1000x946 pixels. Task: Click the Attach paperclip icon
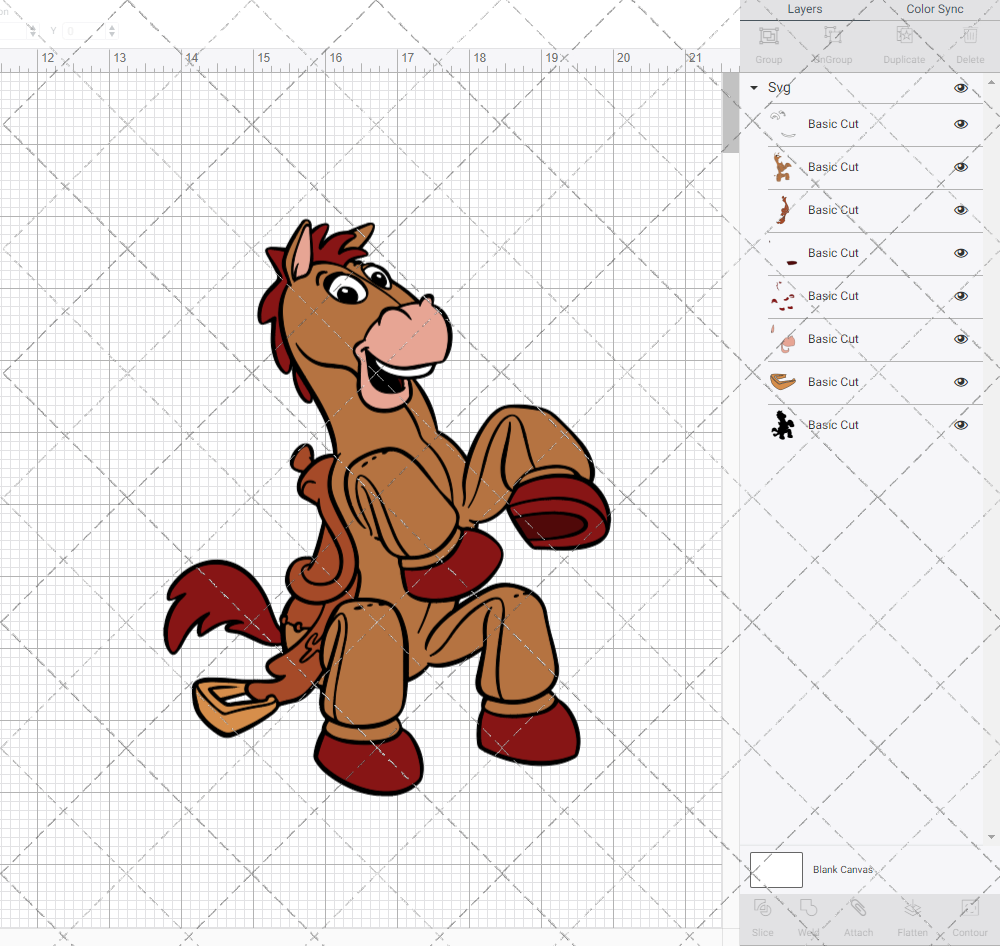click(x=858, y=908)
